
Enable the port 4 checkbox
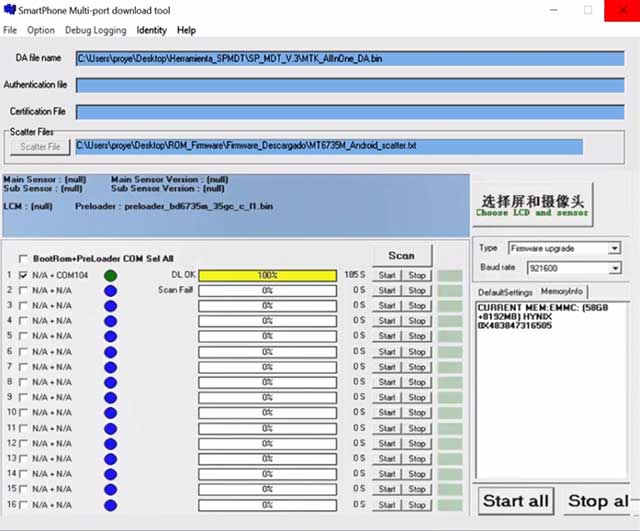click(x=23, y=321)
